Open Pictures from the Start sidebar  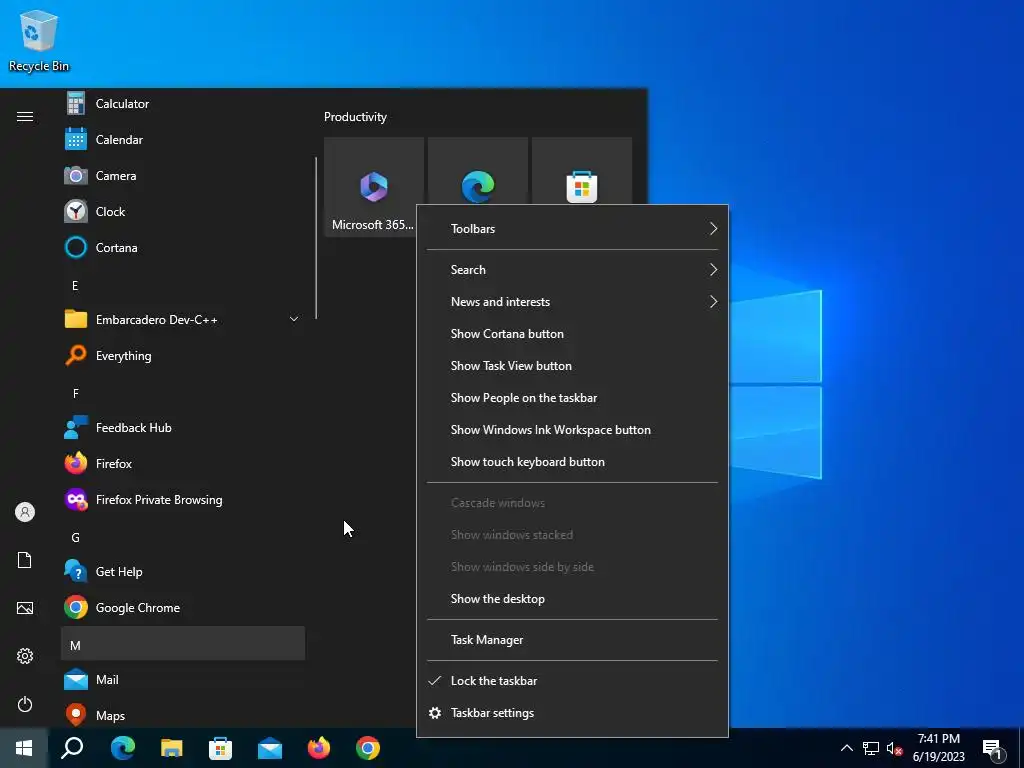[25, 608]
